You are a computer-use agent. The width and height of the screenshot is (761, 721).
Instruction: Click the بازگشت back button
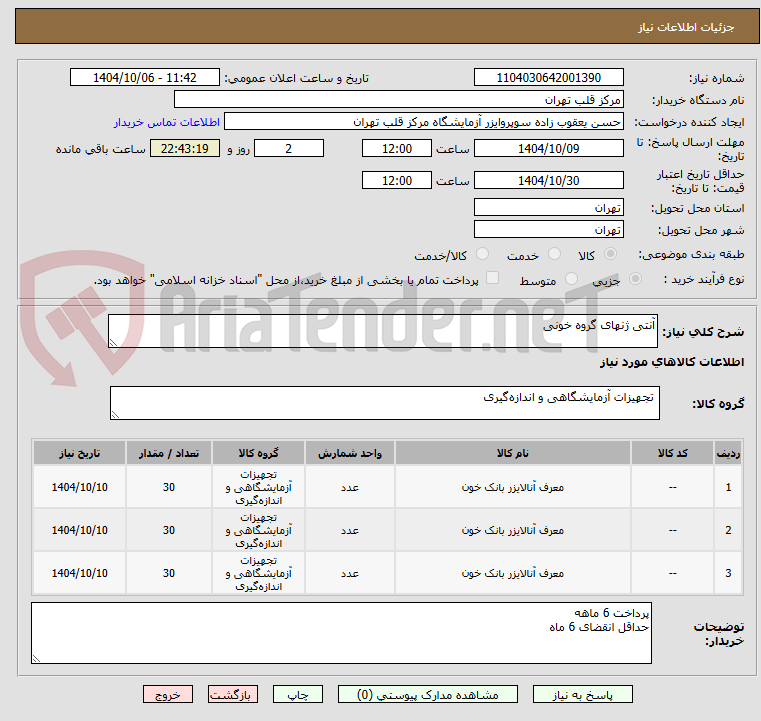click(232, 694)
